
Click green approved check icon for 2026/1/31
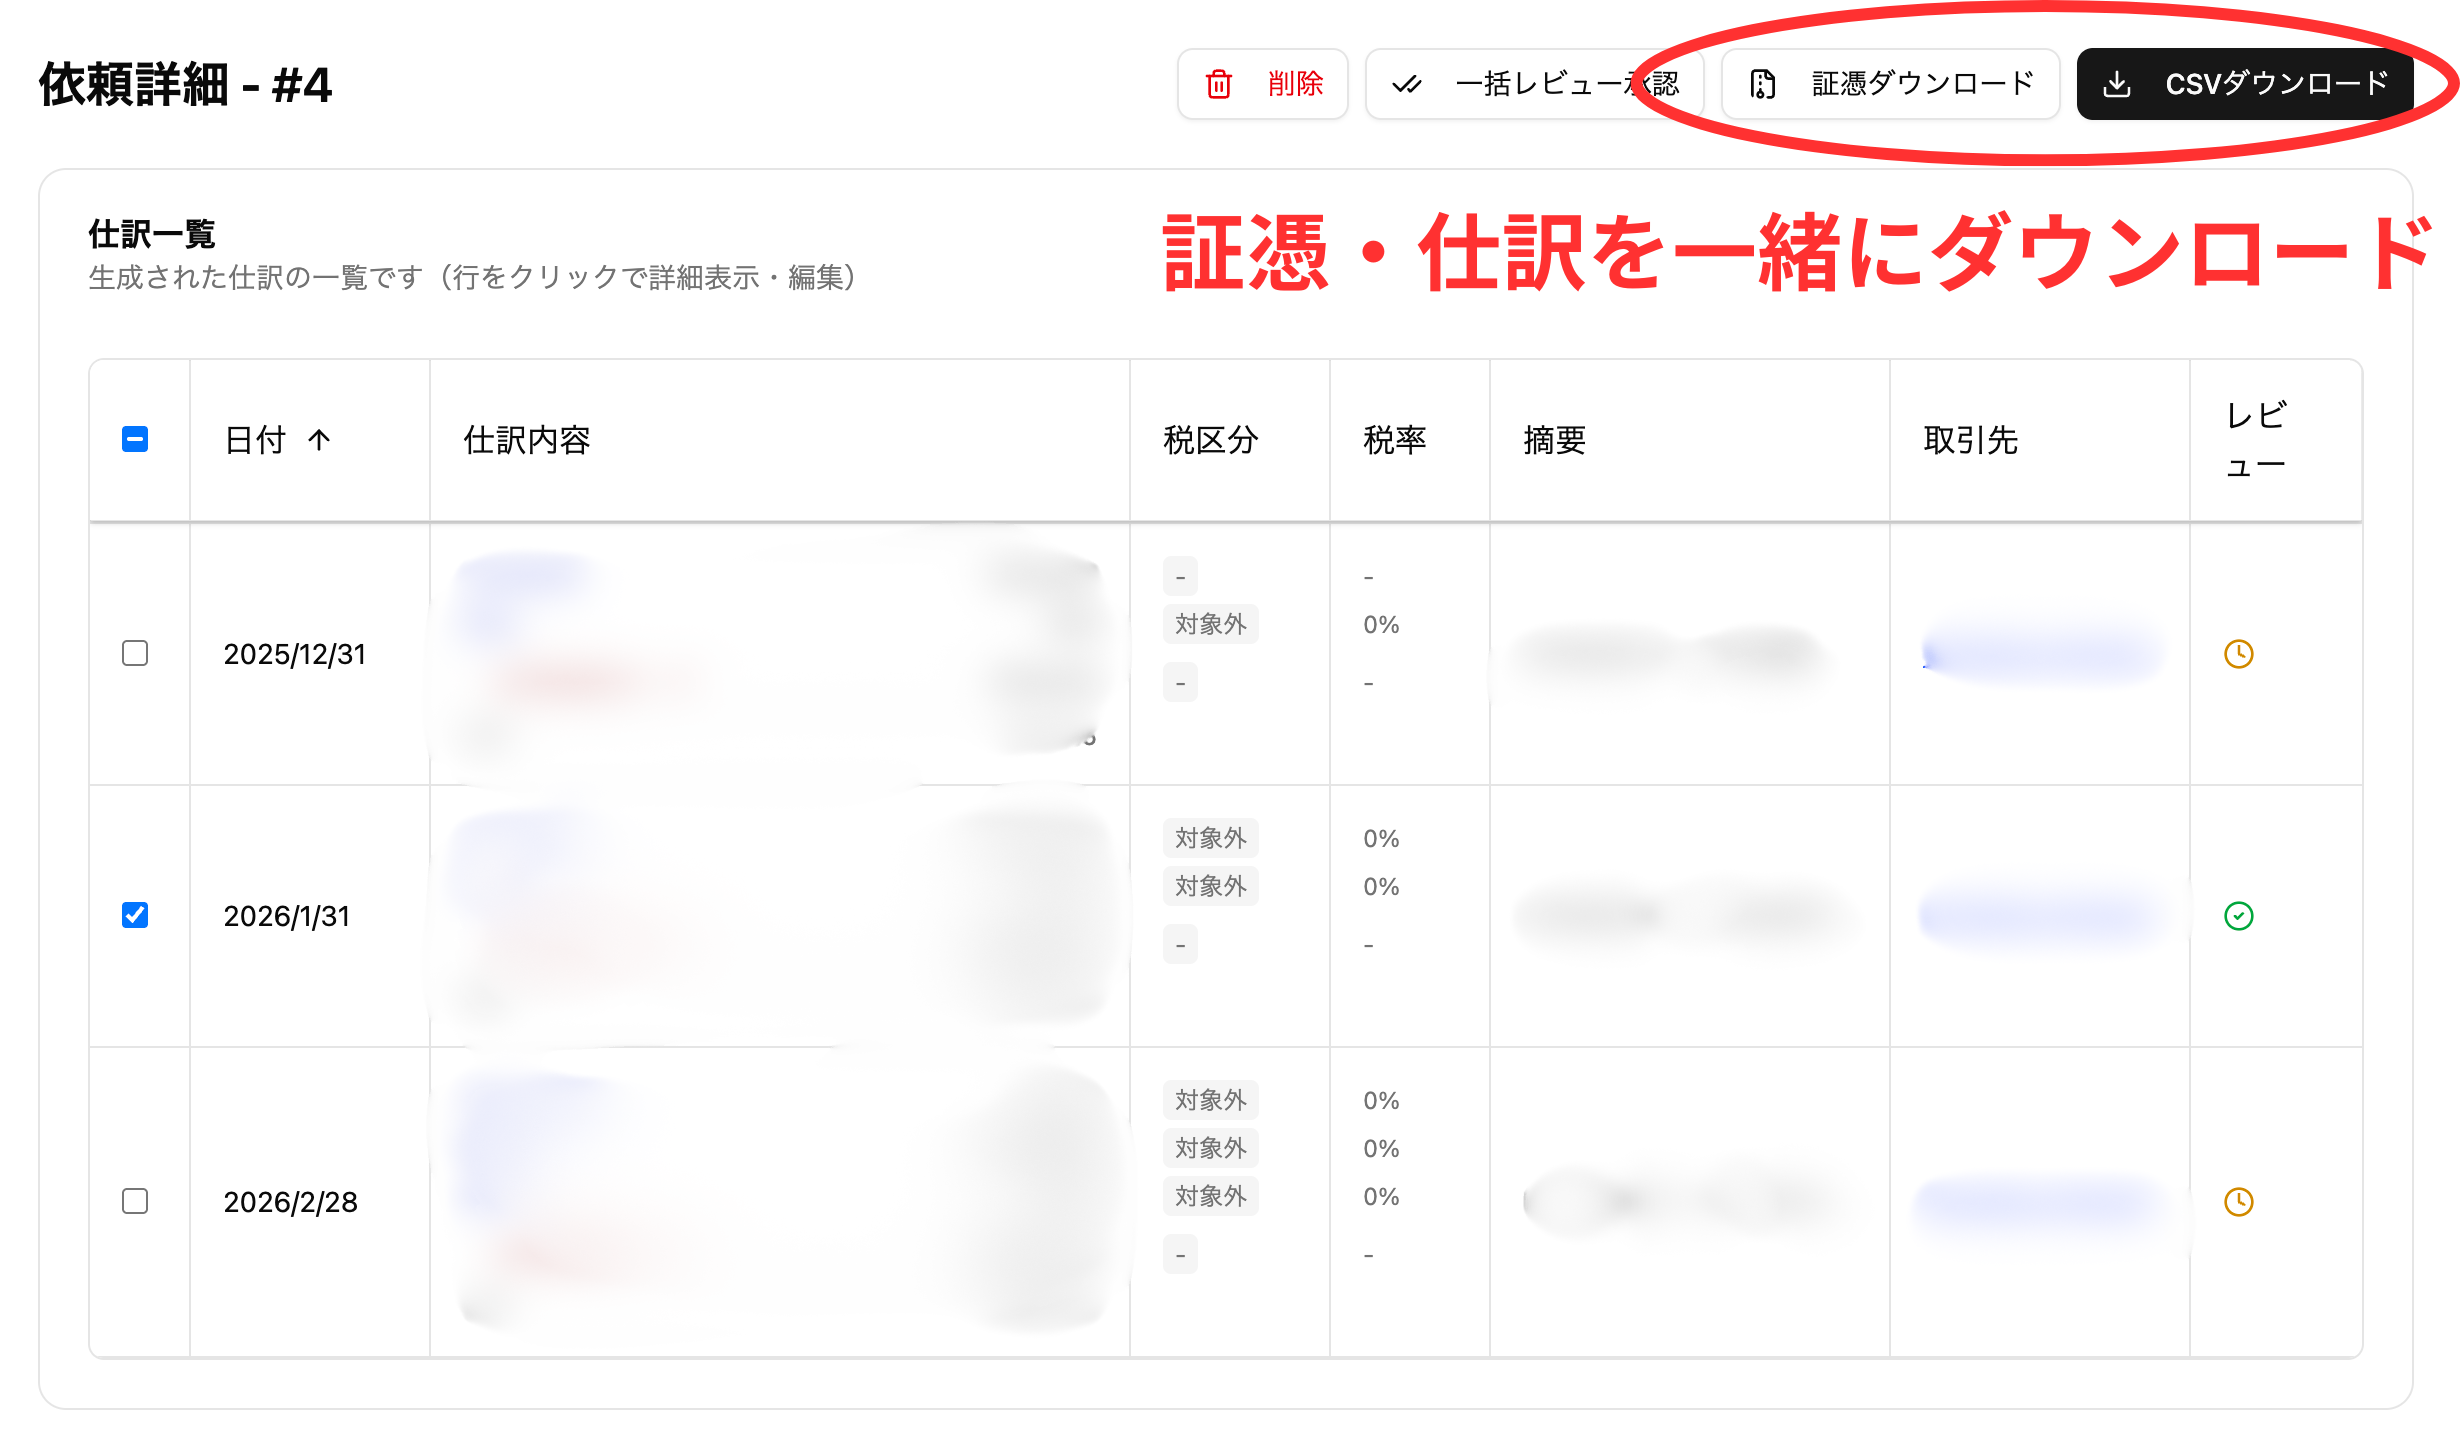click(x=2238, y=916)
